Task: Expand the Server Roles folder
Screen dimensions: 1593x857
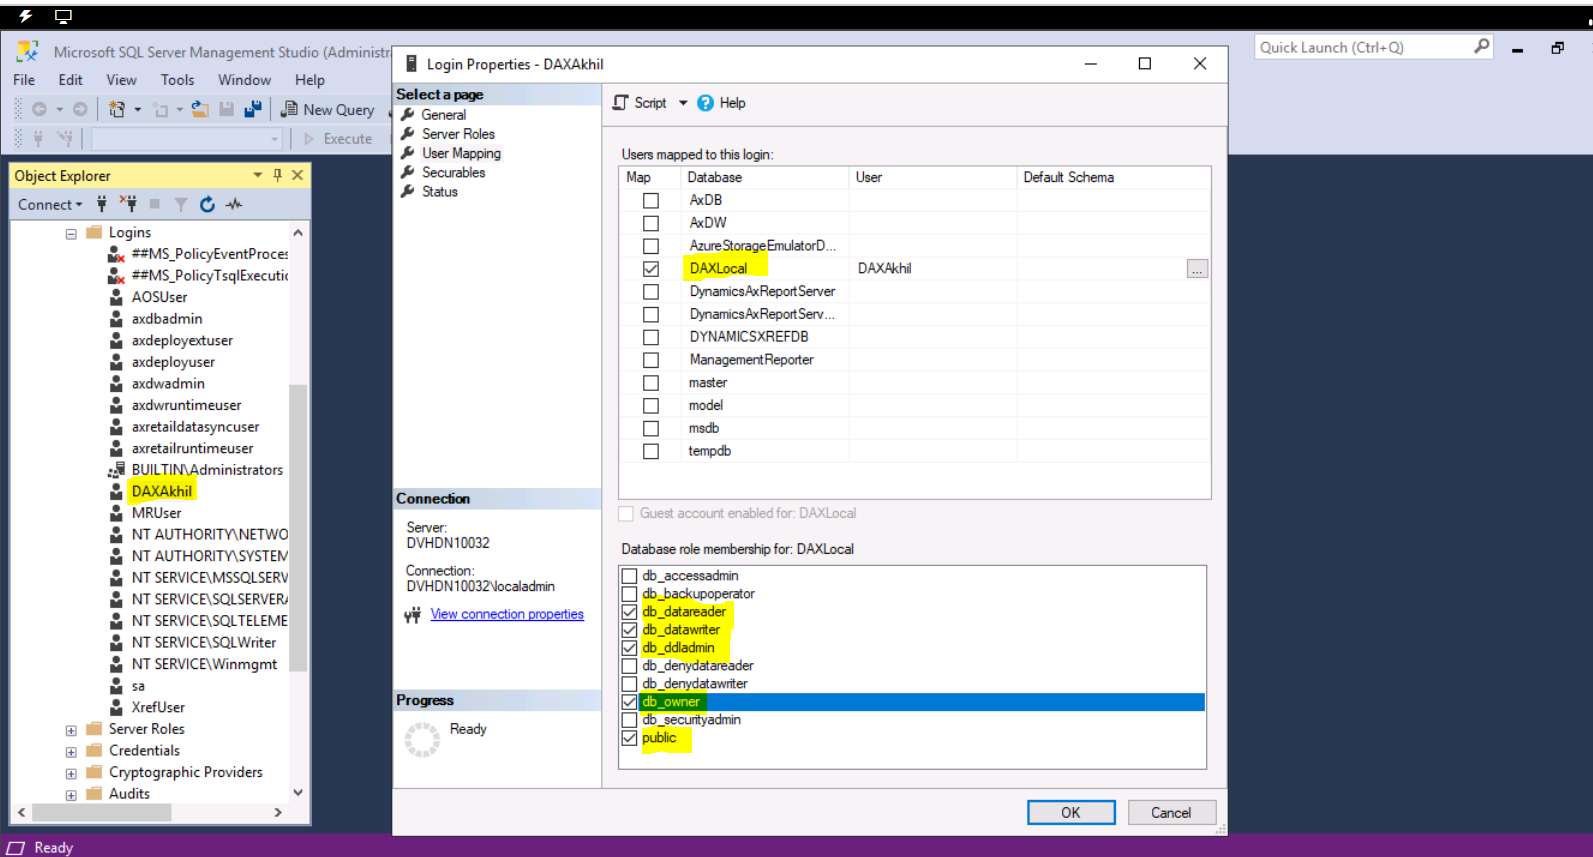Action: point(71,730)
